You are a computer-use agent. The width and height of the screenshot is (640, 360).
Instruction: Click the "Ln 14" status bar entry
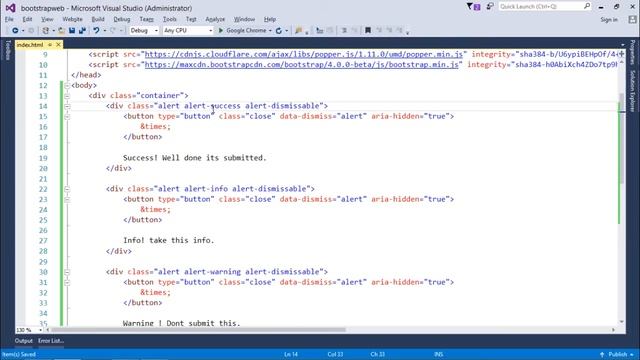tap(291, 354)
